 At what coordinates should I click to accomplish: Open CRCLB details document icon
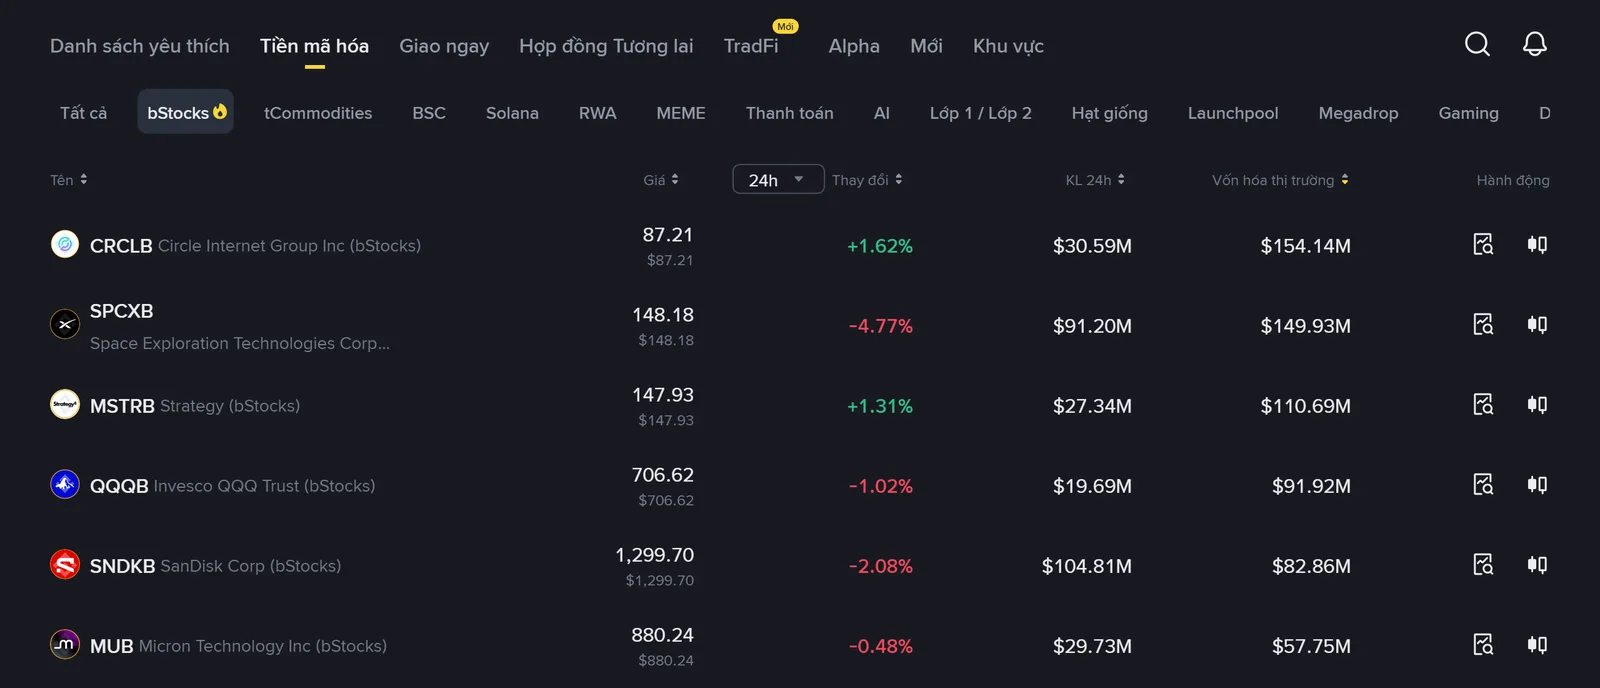(1483, 245)
